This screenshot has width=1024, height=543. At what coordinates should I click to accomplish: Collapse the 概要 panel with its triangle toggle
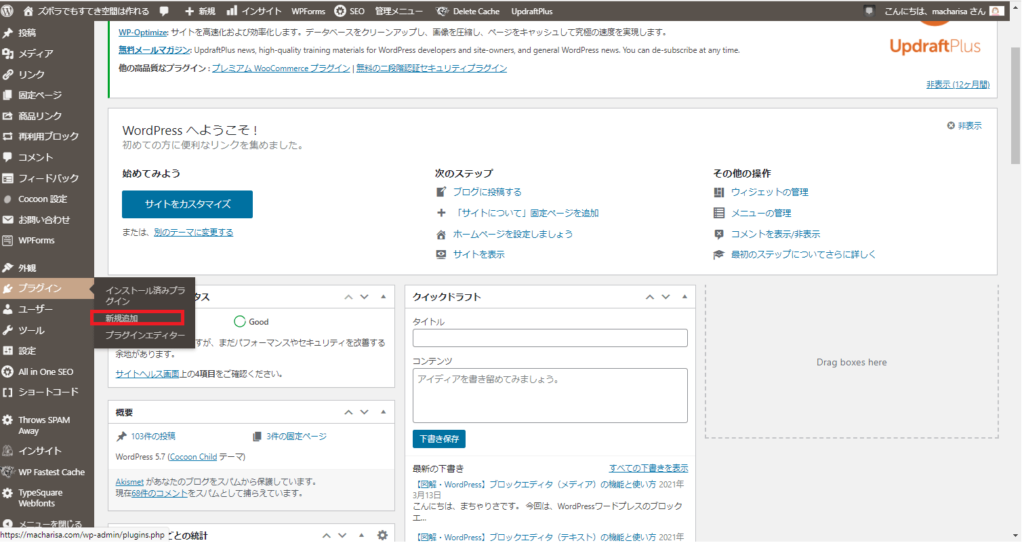(383, 412)
